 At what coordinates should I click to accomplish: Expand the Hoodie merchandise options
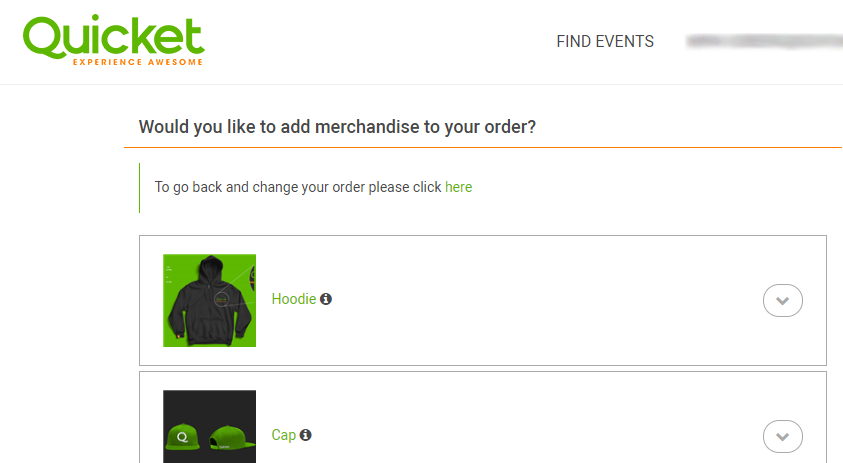pos(782,300)
